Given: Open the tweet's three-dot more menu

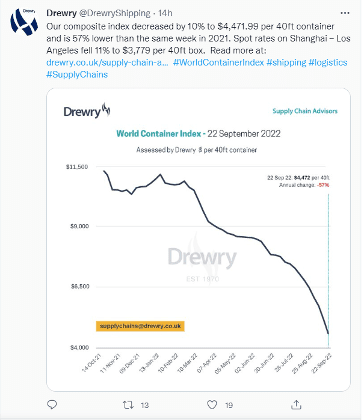Looking at the screenshot, I should 345,13.
